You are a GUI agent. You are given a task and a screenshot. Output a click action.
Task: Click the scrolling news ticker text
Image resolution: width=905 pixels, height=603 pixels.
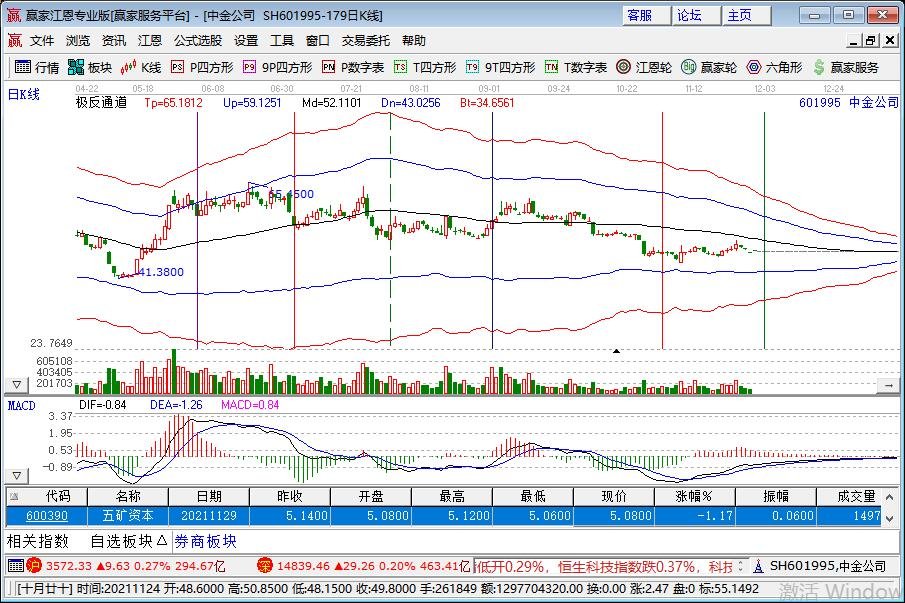click(x=604, y=567)
